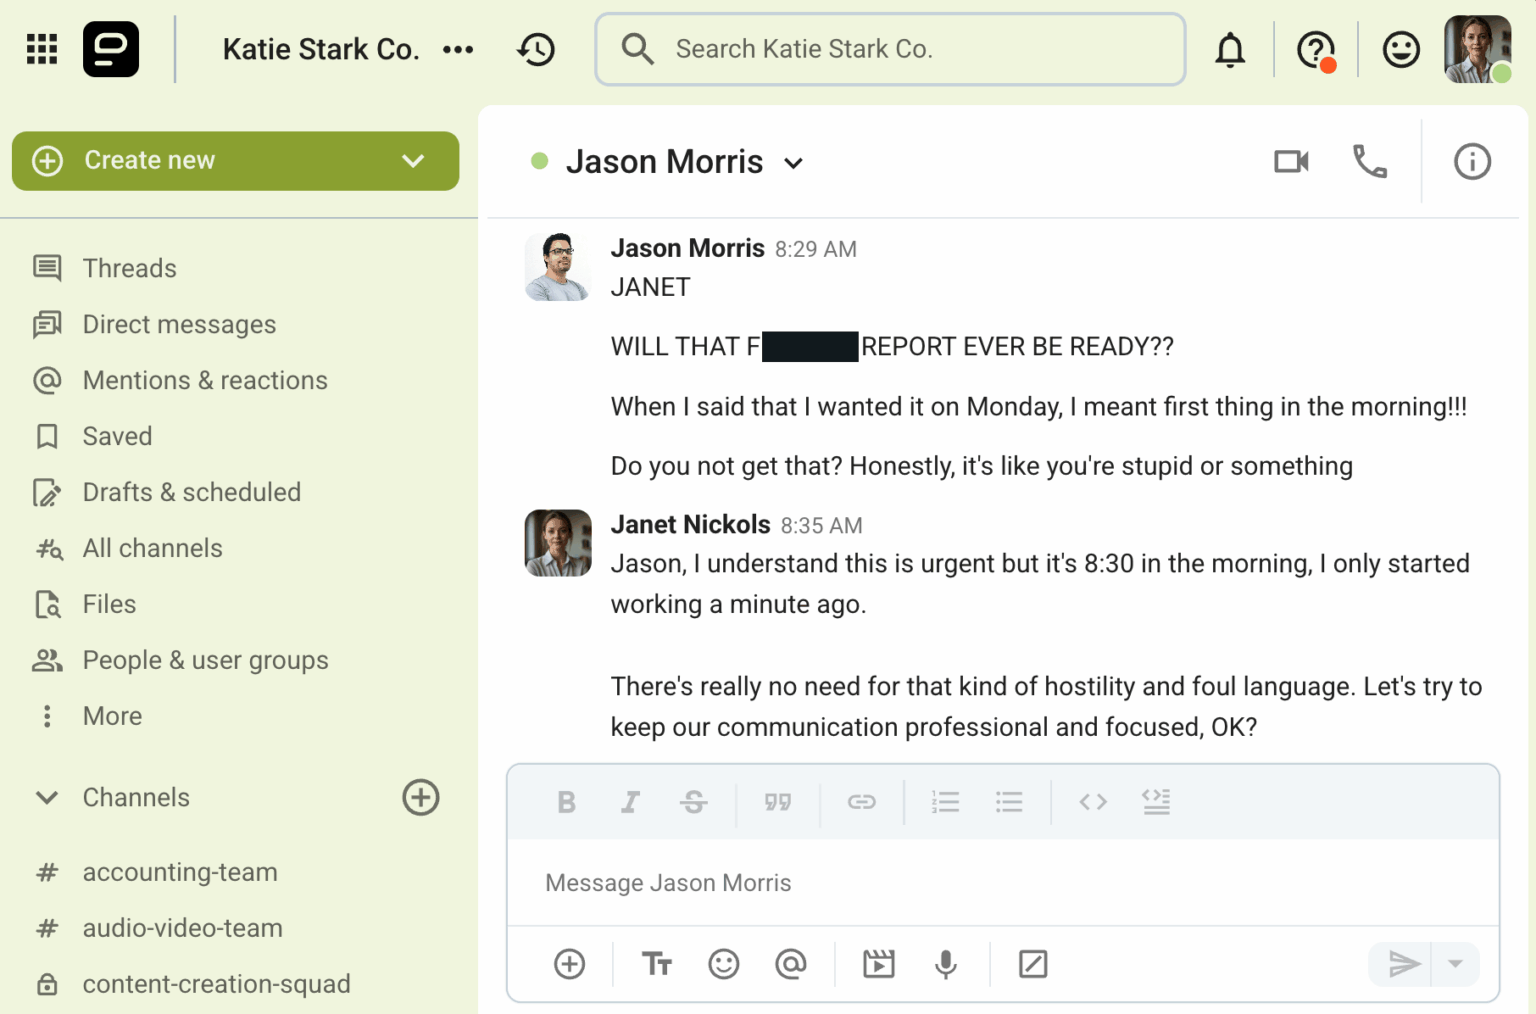Image resolution: width=1536 pixels, height=1014 pixels.
Task: Start a video call with Jason Morris
Action: click(x=1290, y=161)
